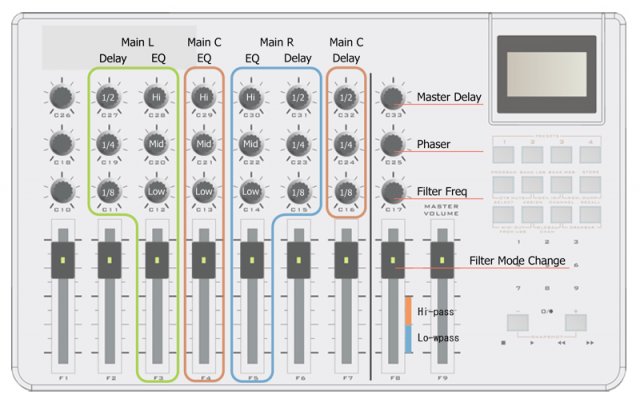Viewport: 640px width, 407px height.
Task: Click the F5 fader handle
Action: pos(252,260)
